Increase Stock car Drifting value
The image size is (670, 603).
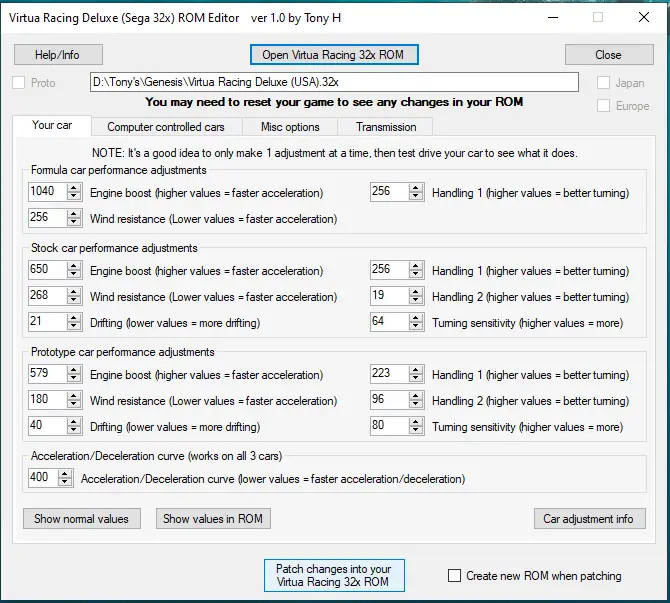74,318
